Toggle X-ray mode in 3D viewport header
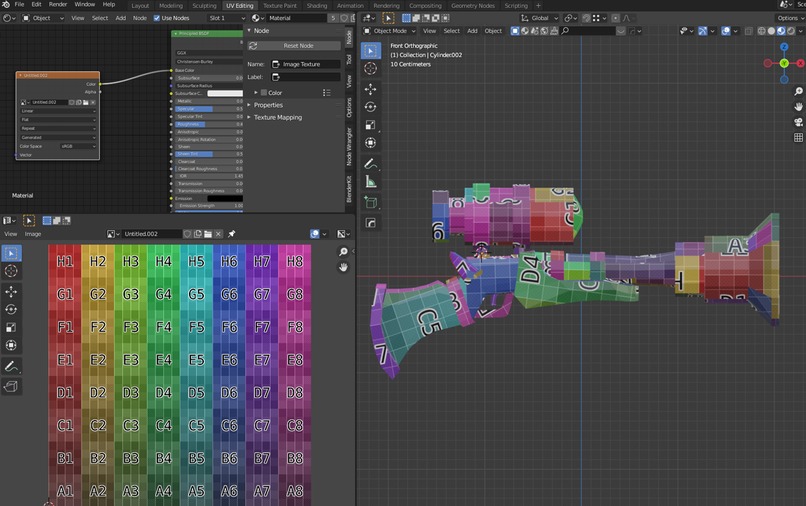 pyautogui.click(x=748, y=31)
